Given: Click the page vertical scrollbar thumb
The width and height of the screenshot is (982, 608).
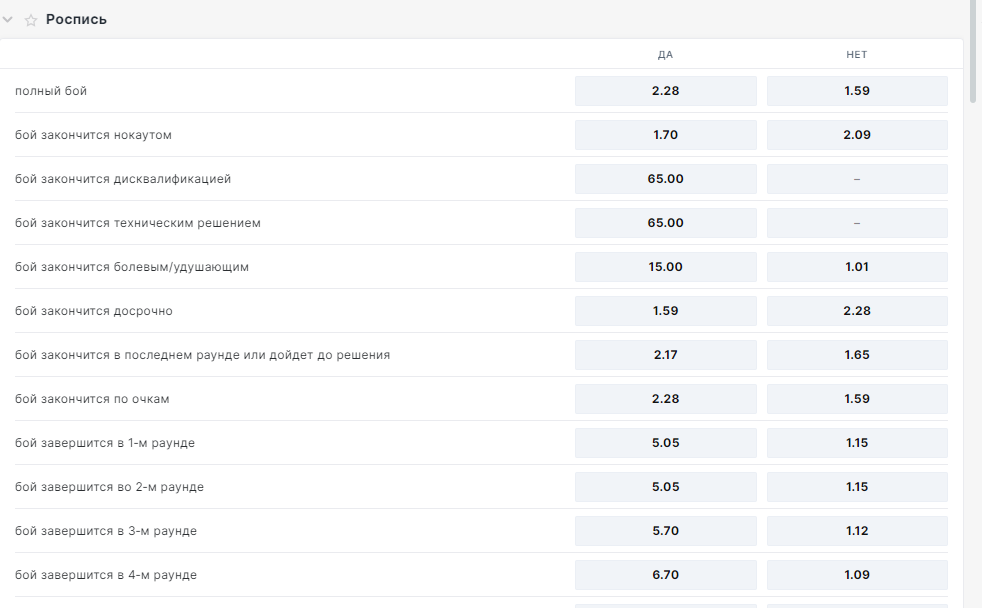Looking at the screenshot, I should (973, 51).
